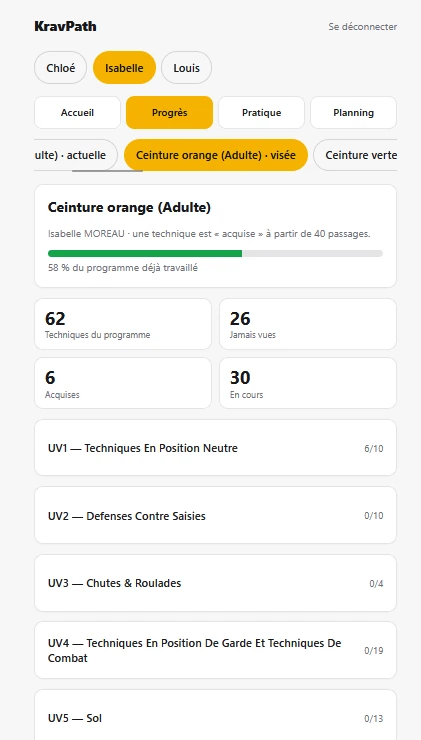Viewport: 421px width, 740px height.
Task: Expand UV1 Techniques En Position Neutre
Action: [x=215, y=448]
